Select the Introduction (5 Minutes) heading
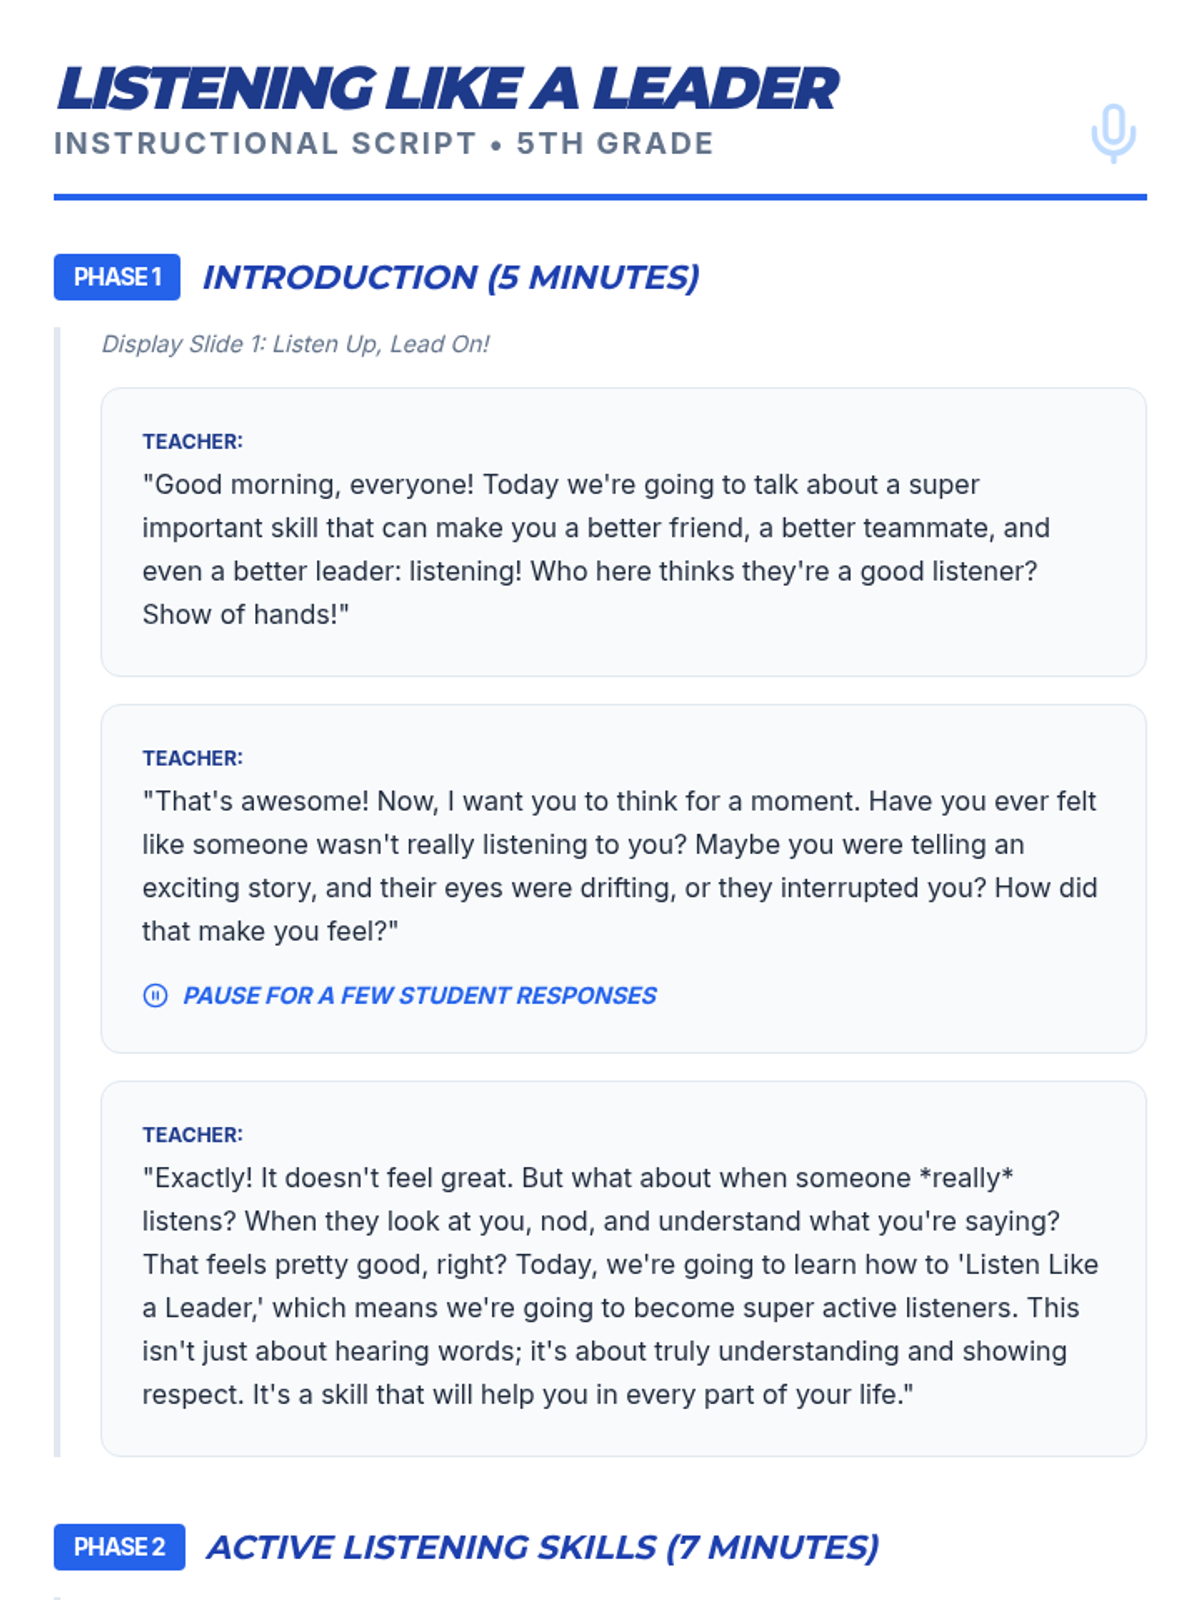1200x1600 pixels. pos(450,277)
